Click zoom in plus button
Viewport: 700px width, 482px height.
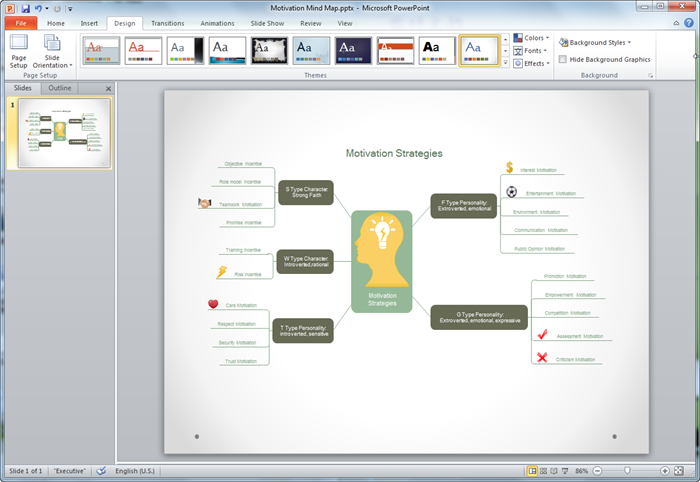click(665, 470)
